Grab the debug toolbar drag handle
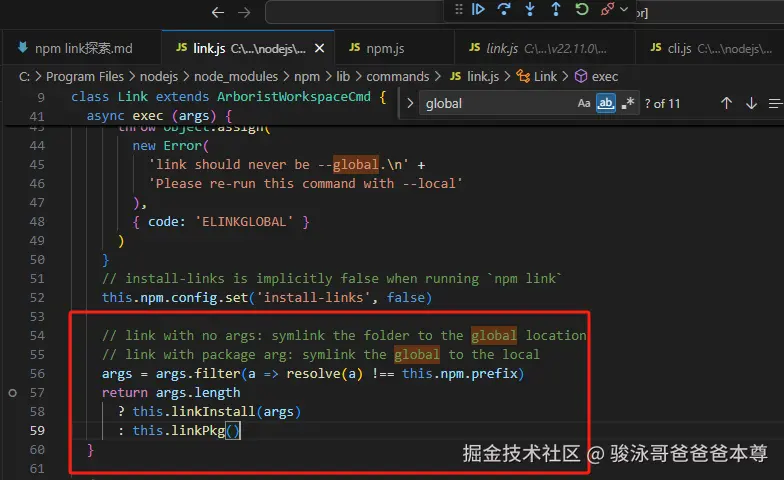 [458, 10]
